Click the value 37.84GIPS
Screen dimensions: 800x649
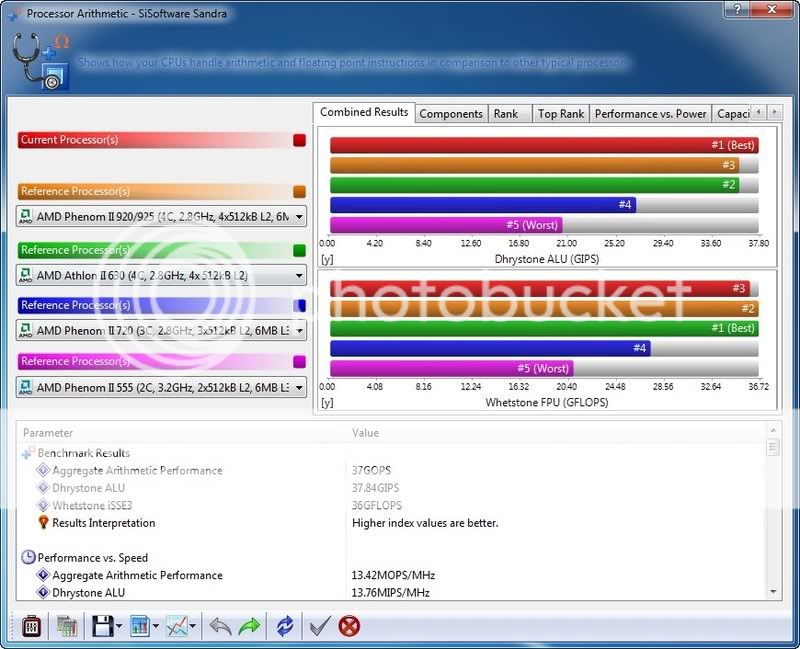click(x=376, y=488)
